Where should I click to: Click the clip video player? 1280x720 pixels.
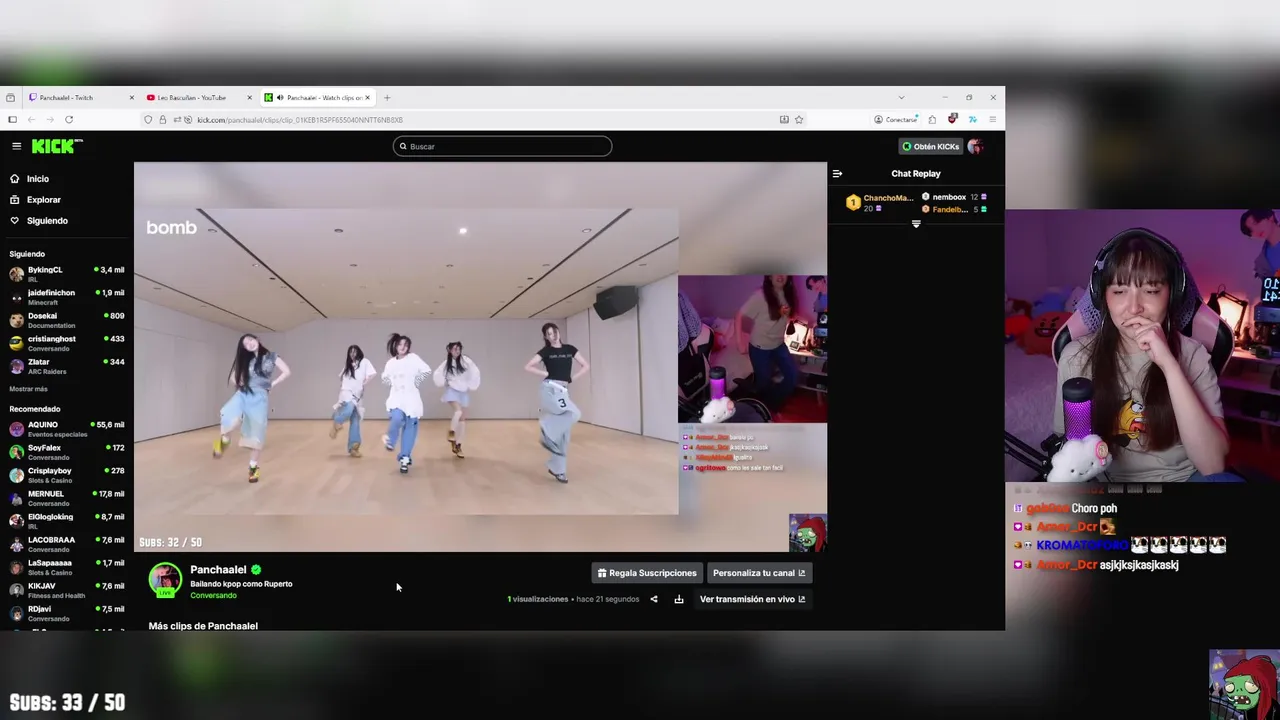(x=480, y=357)
